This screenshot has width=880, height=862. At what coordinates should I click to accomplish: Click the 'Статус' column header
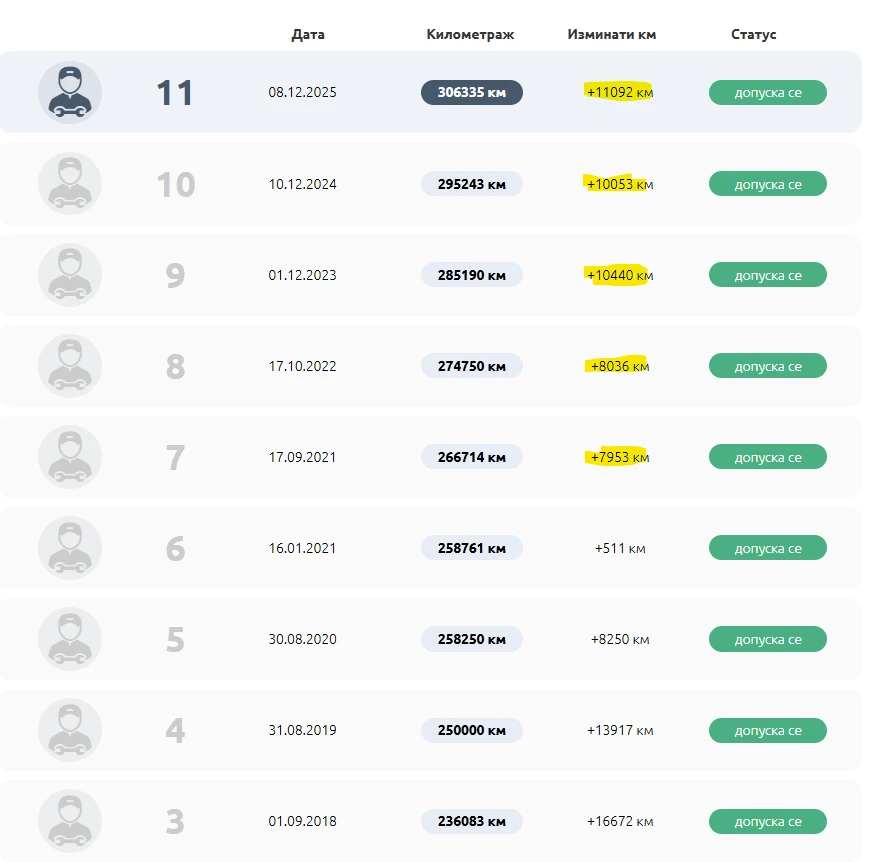click(753, 34)
